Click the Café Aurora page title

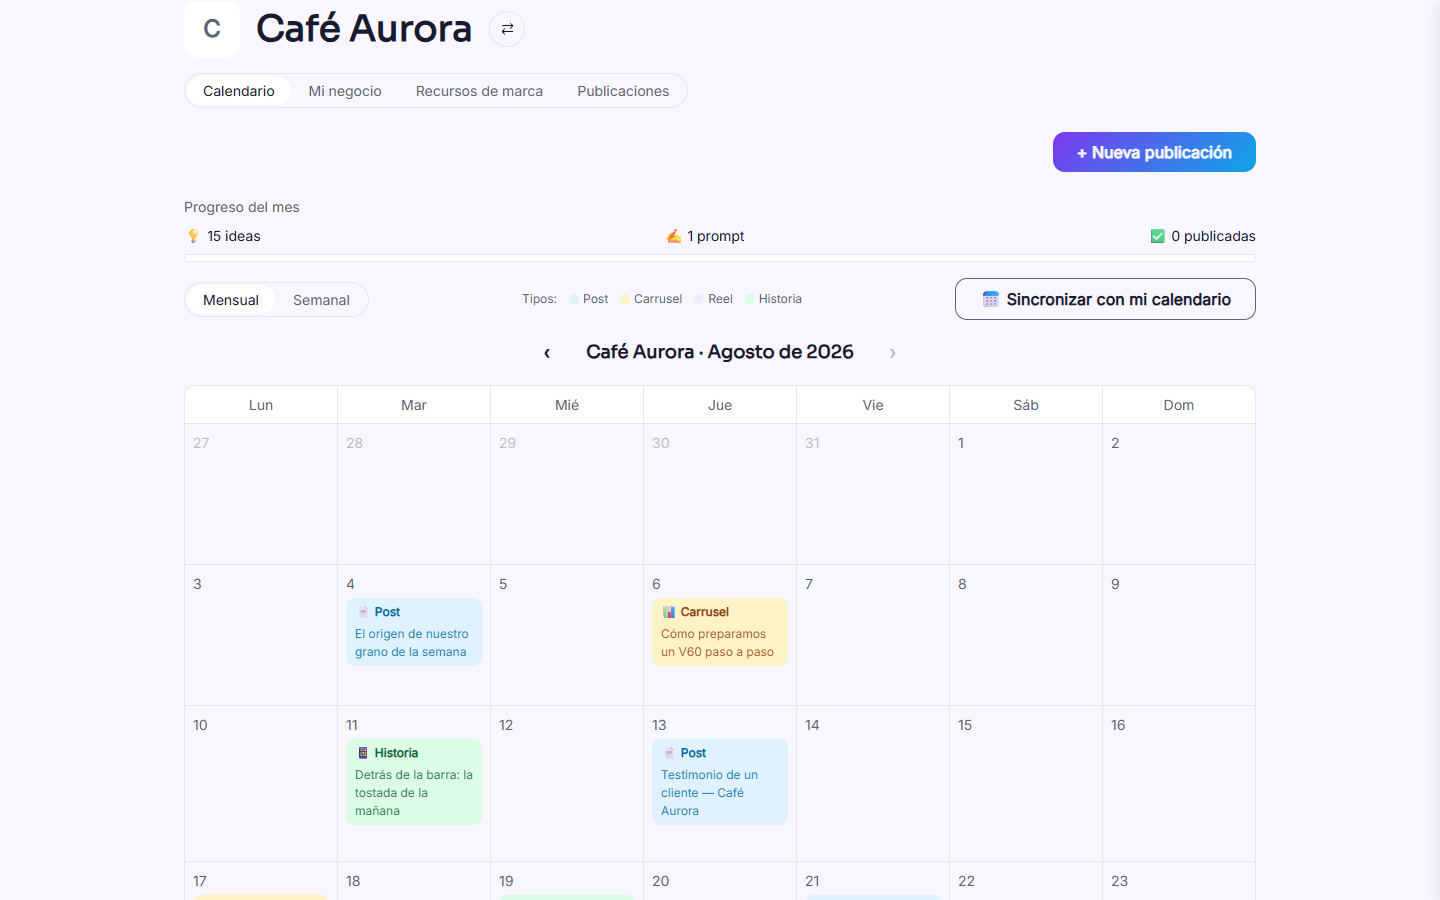364,29
